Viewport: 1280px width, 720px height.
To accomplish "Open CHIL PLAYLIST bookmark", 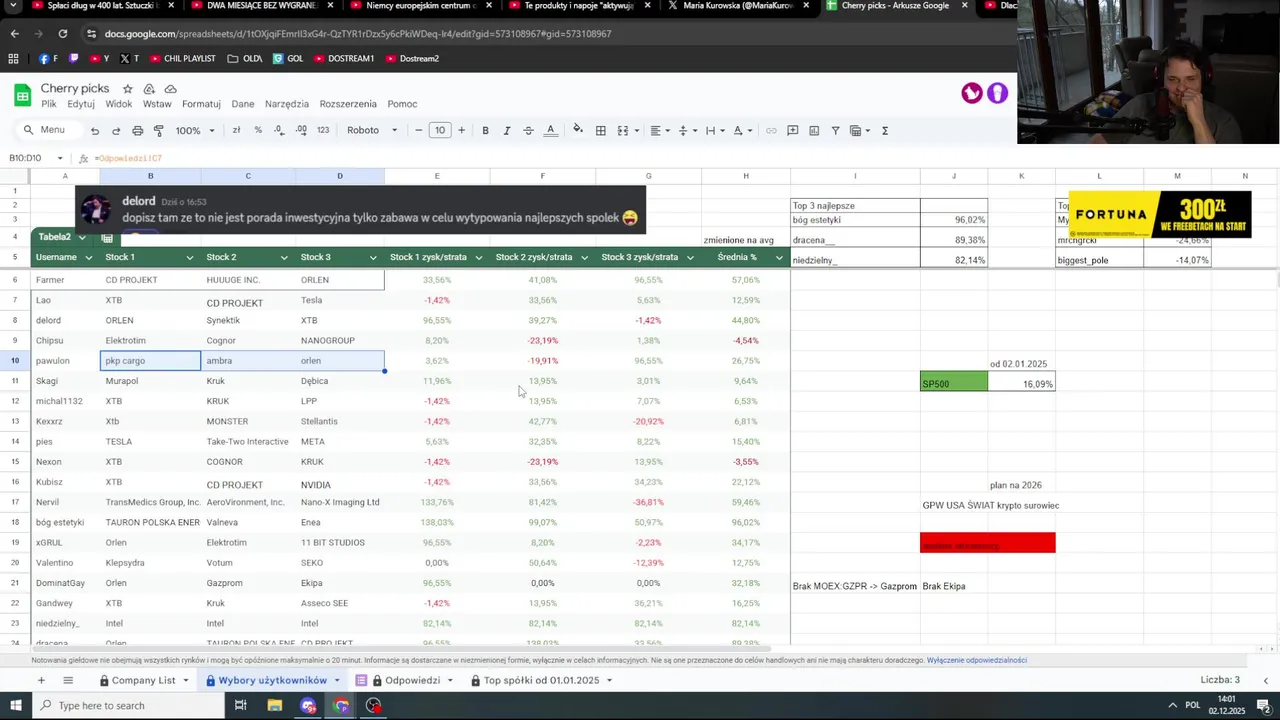I will (181, 58).
